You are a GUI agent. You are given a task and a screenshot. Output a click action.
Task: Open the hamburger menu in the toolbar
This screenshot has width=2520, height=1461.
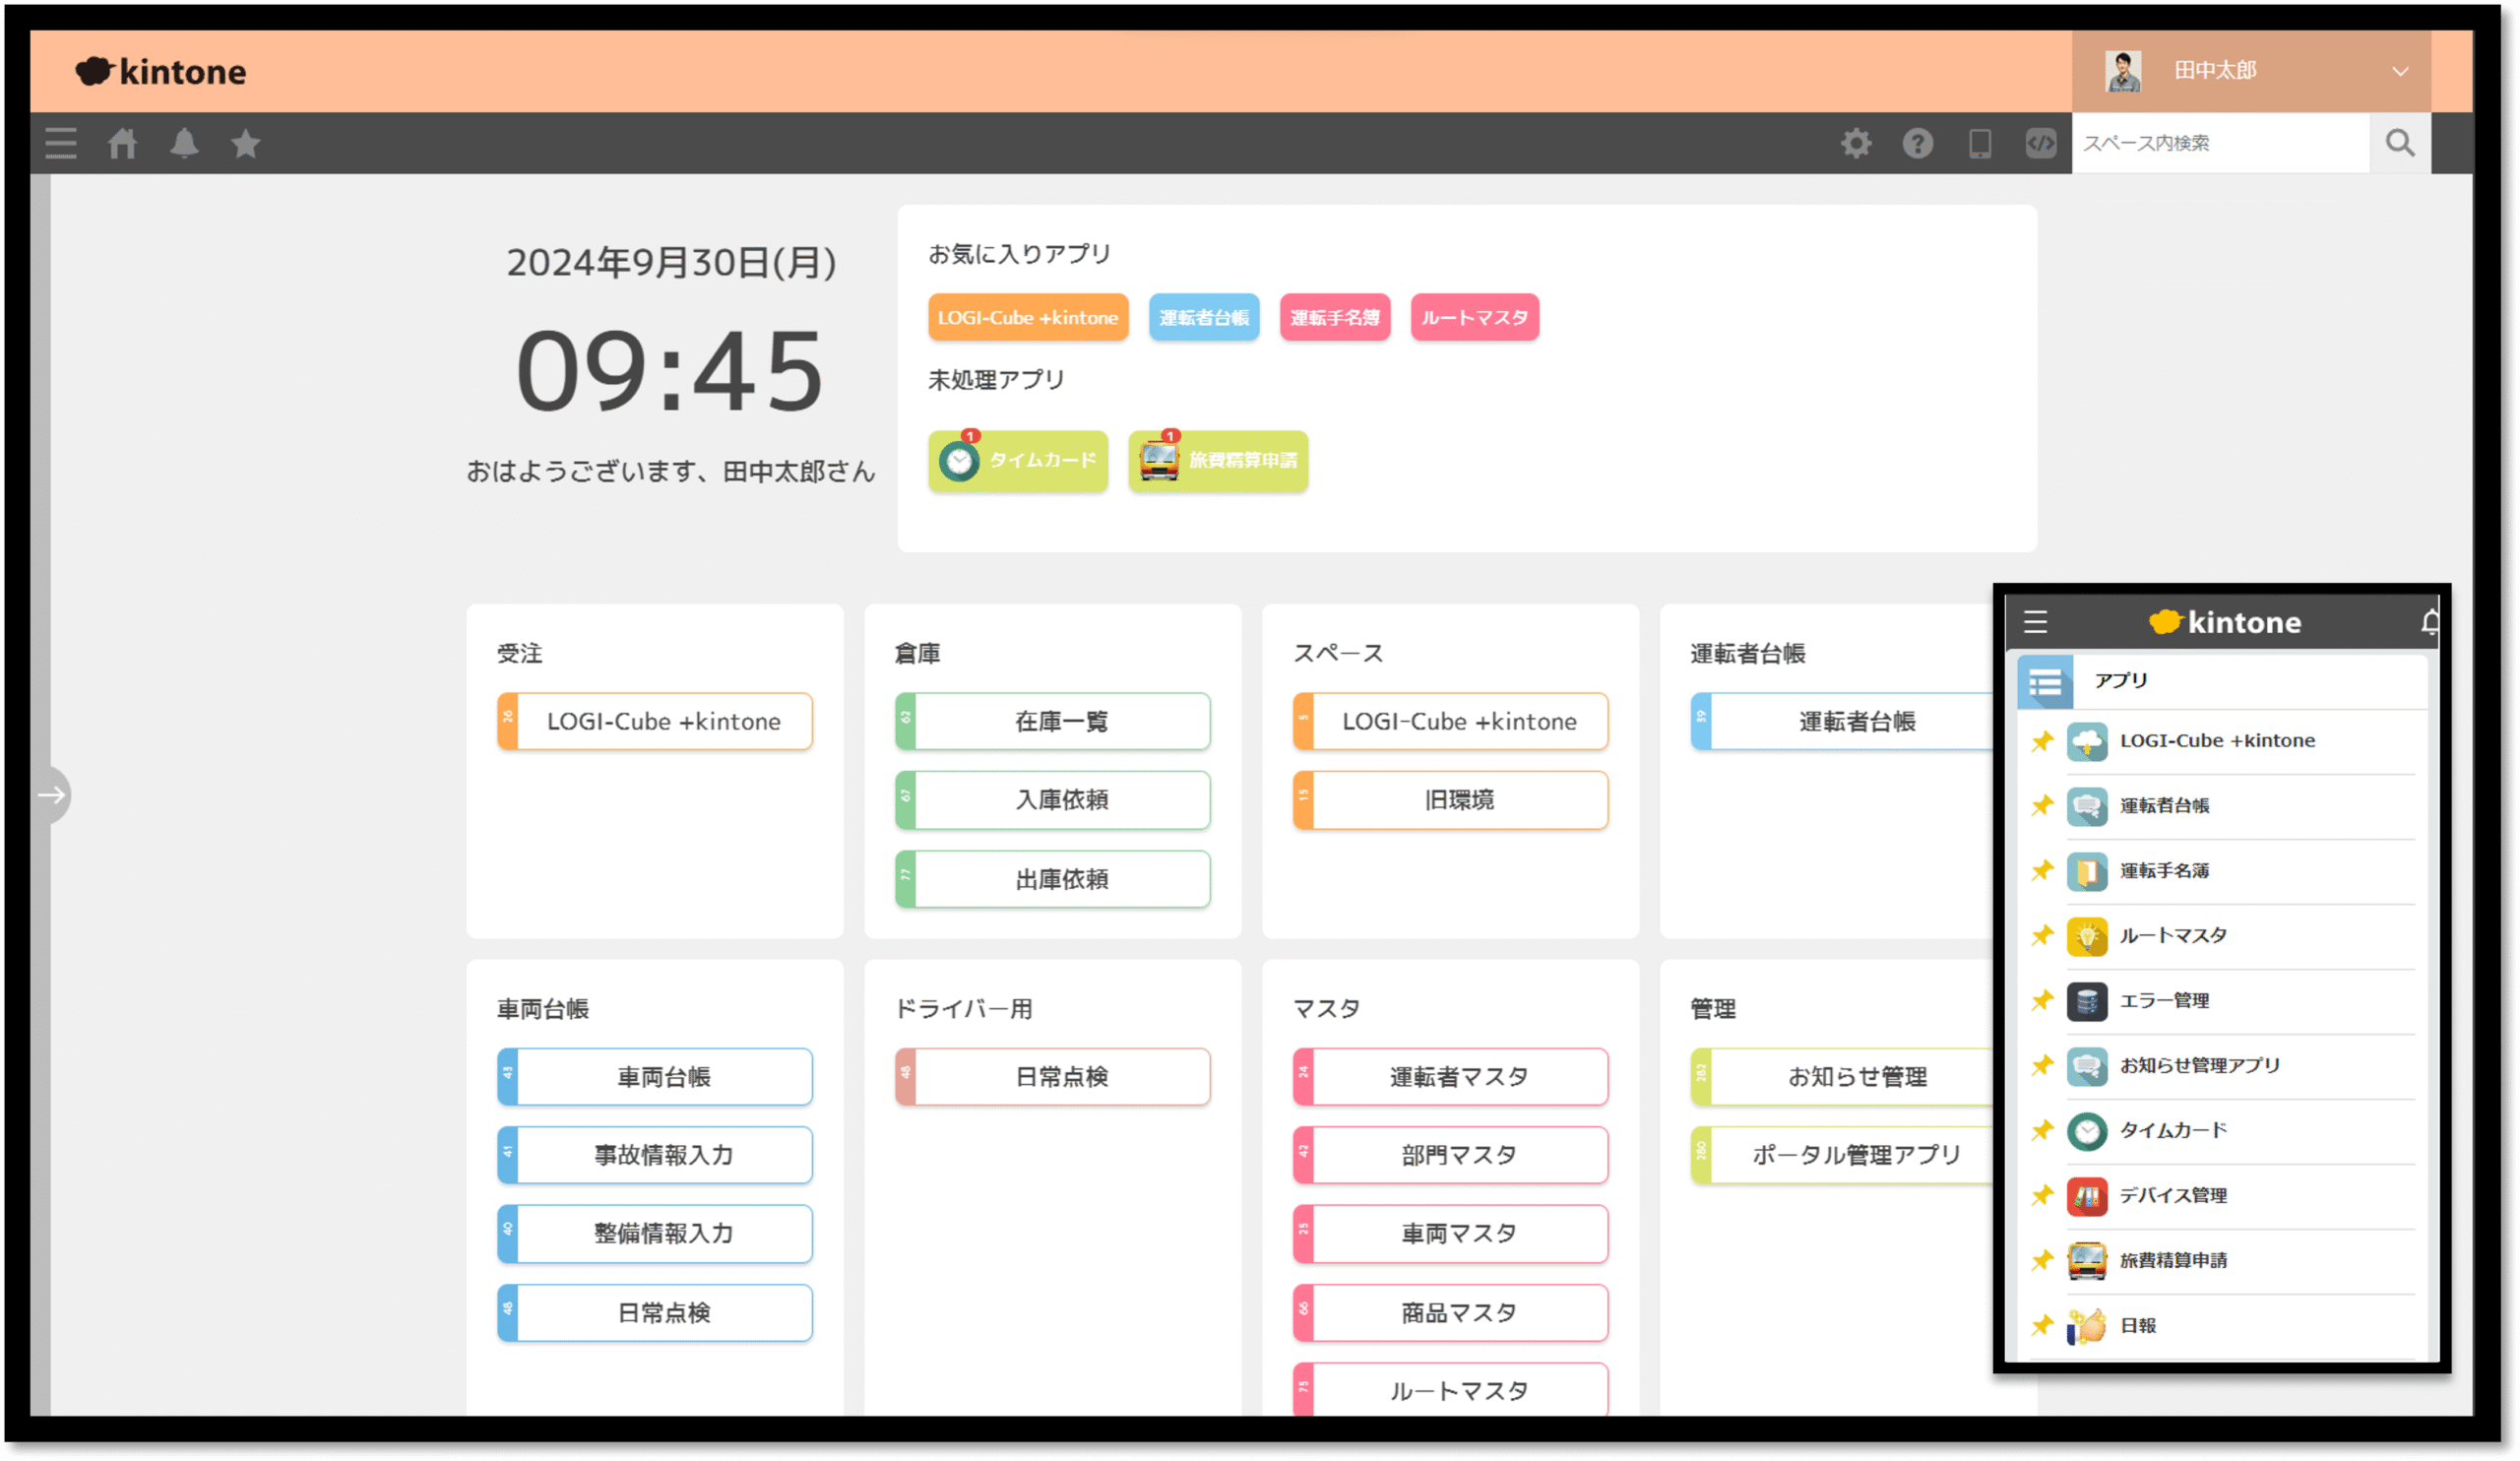[x=61, y=143]
